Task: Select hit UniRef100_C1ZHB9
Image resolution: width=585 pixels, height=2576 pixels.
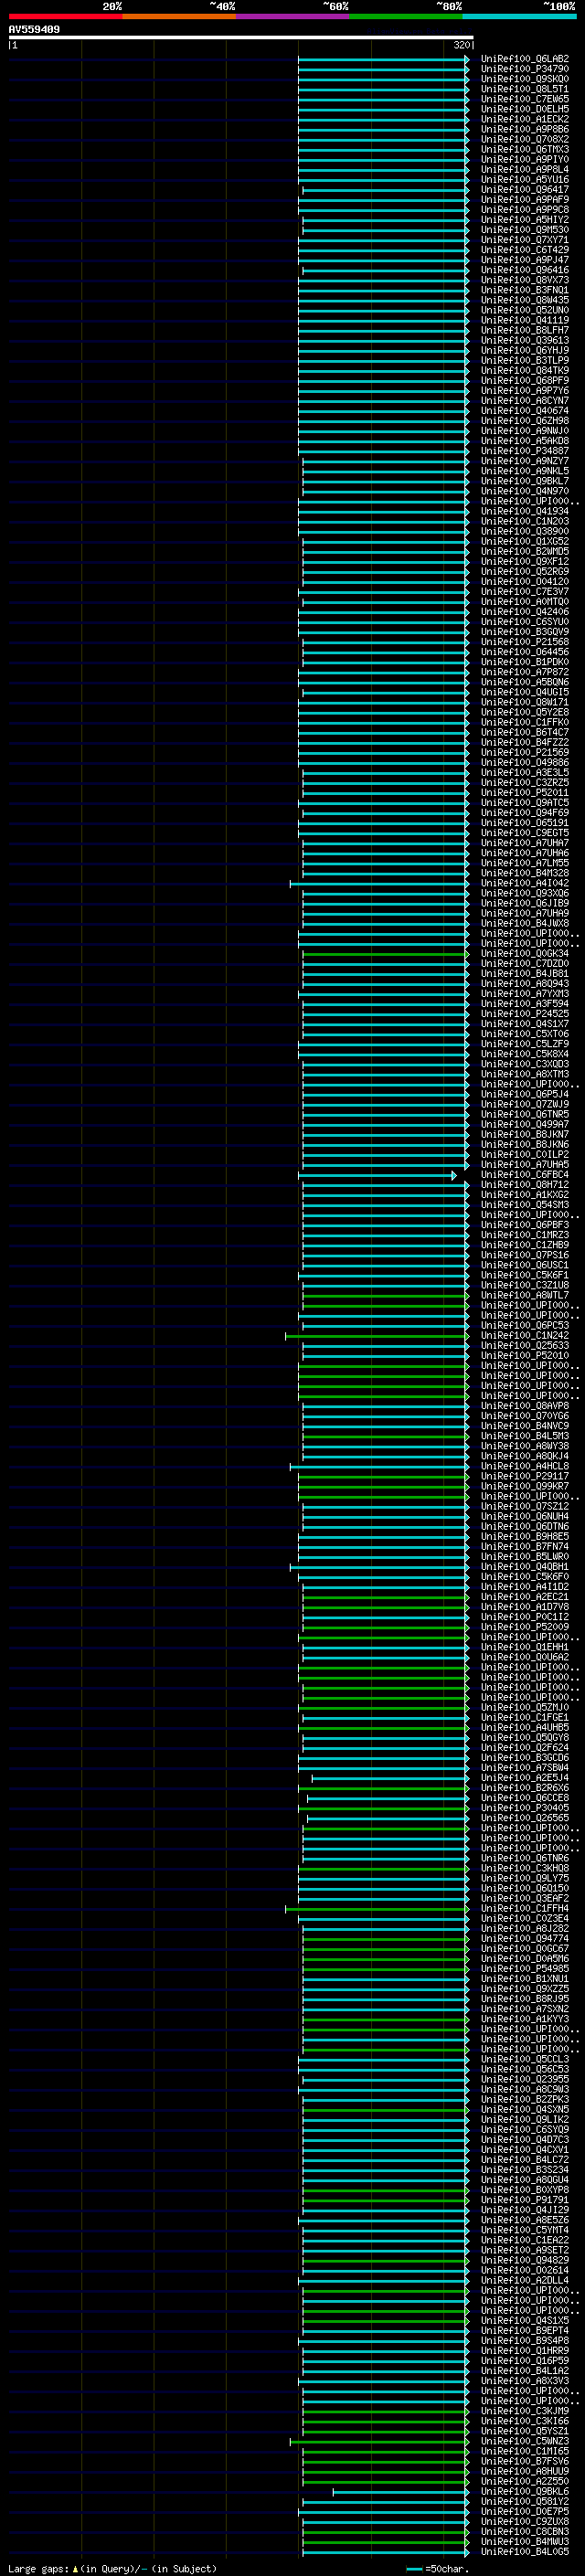Action: 525,1245
